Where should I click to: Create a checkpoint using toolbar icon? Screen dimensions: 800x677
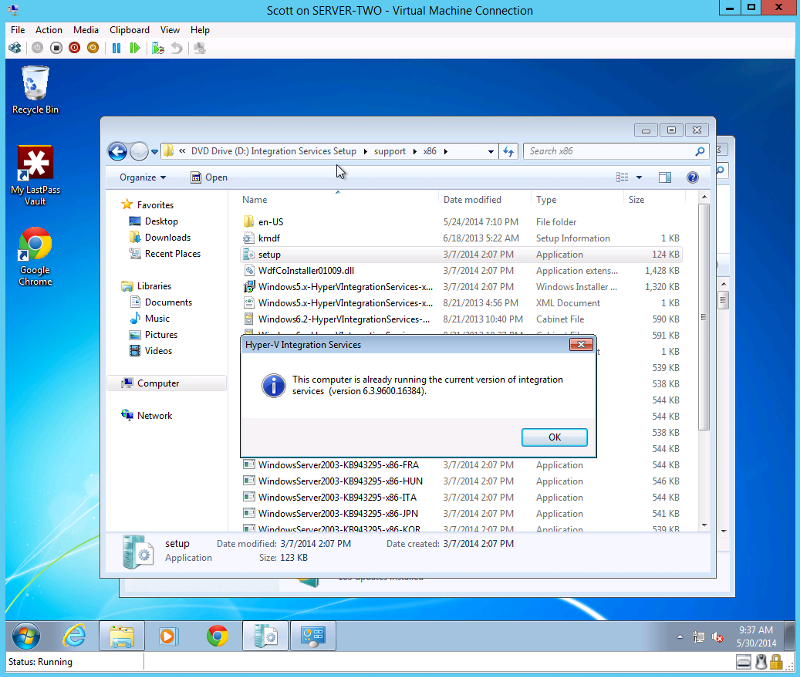tap(158, 48)
